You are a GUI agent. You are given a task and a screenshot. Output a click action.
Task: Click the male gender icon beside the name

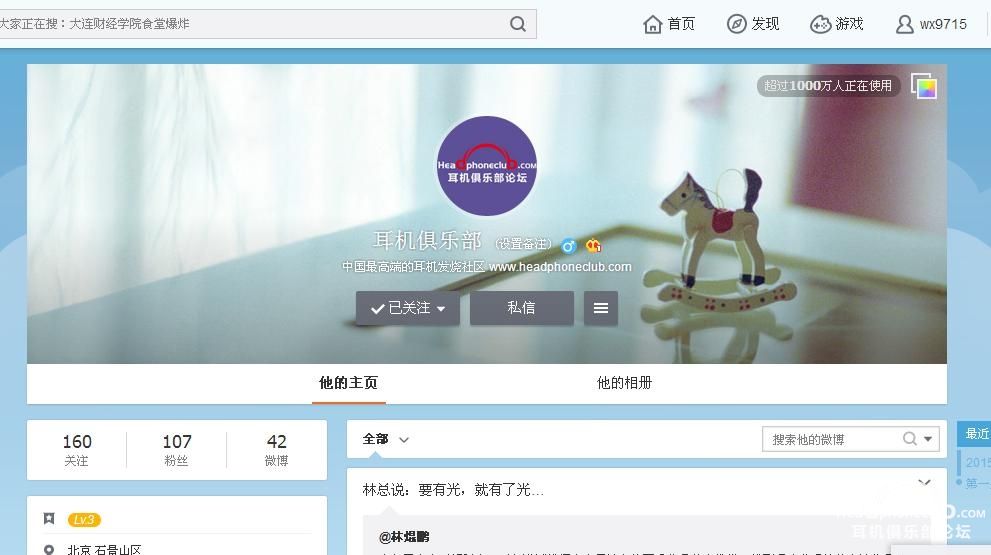(x=568, y=245)
